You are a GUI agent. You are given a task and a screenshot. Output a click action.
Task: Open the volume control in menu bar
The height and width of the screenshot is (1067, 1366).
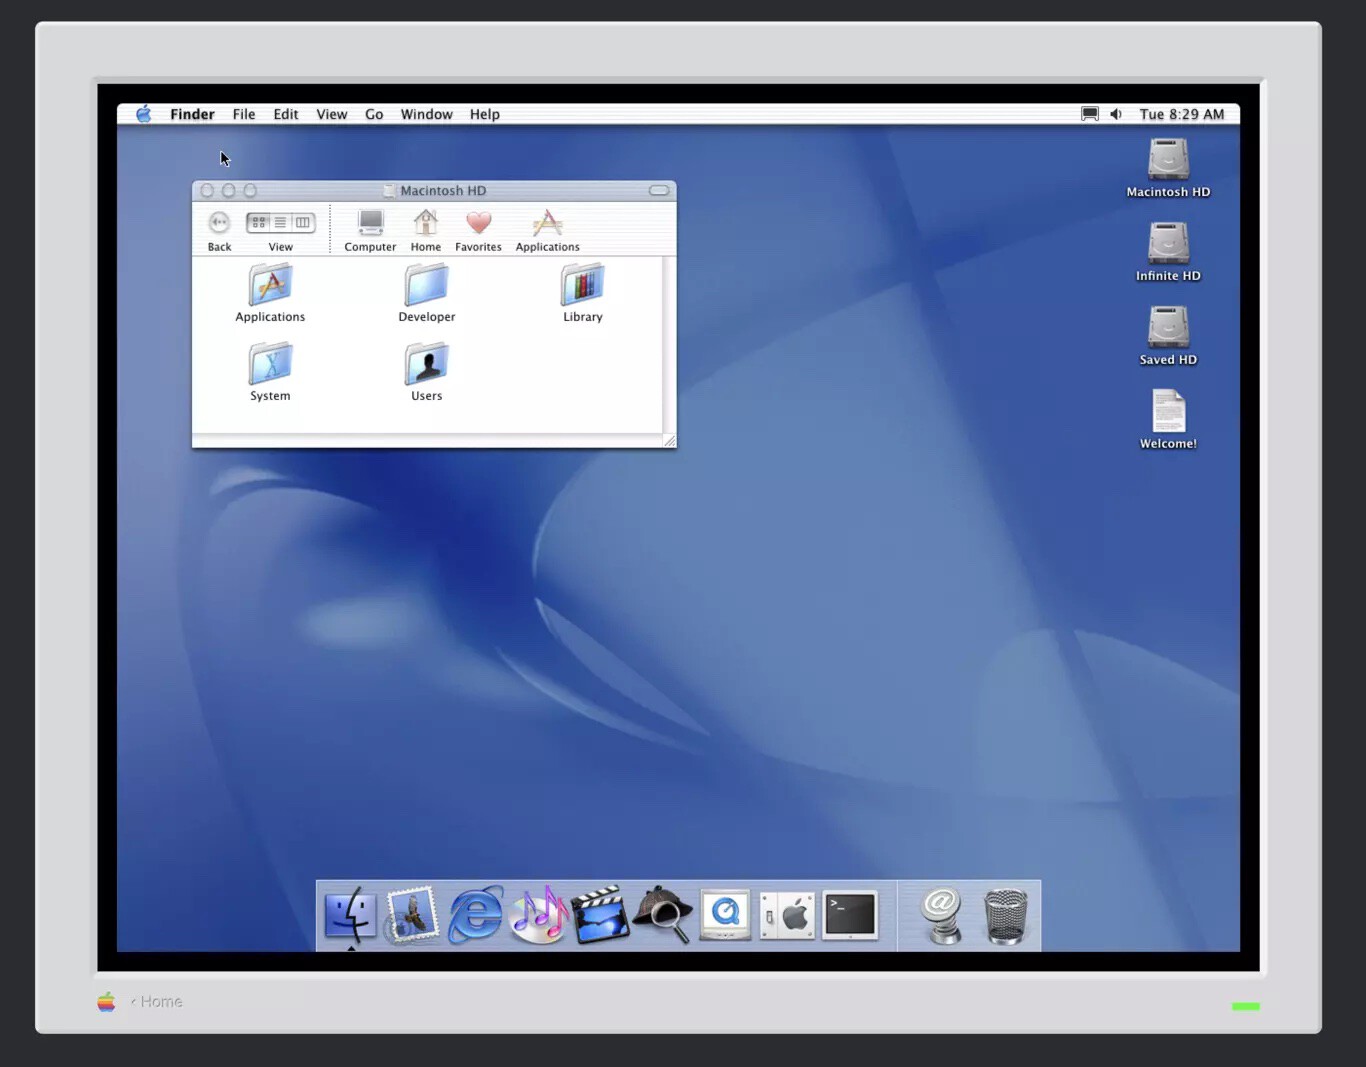pos(1116,114)
